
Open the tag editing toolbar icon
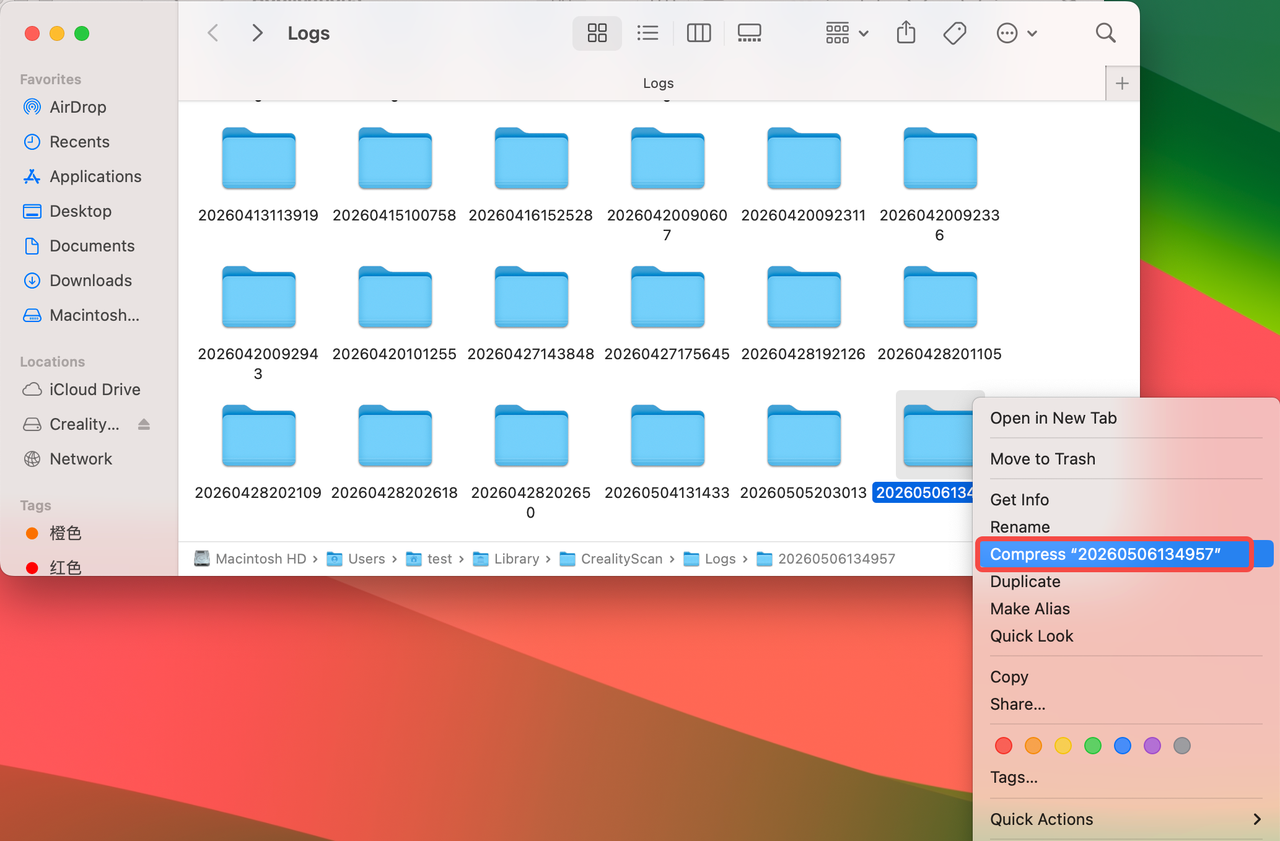[x=955, y=33]
